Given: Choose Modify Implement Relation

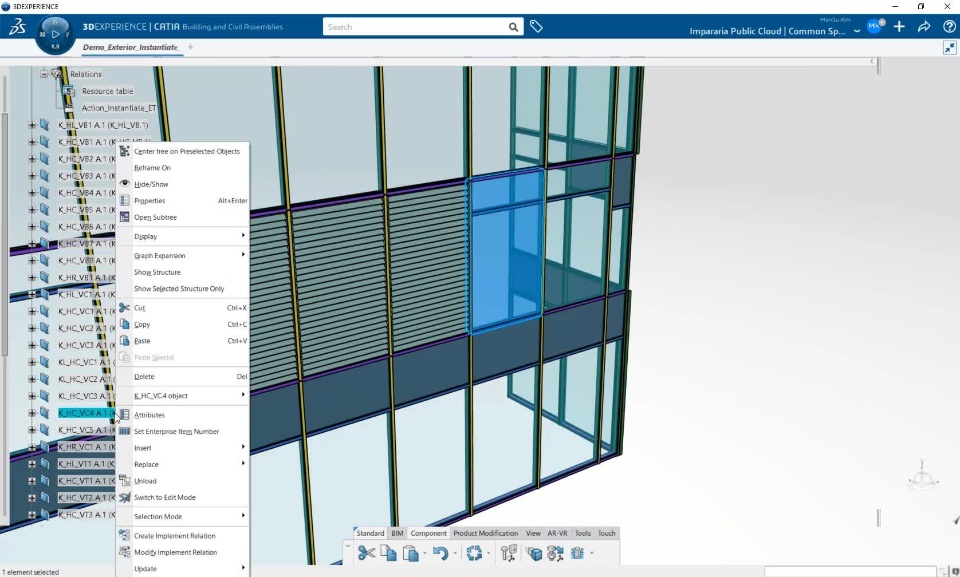Looking at the screenshot, I should (182, 552).
